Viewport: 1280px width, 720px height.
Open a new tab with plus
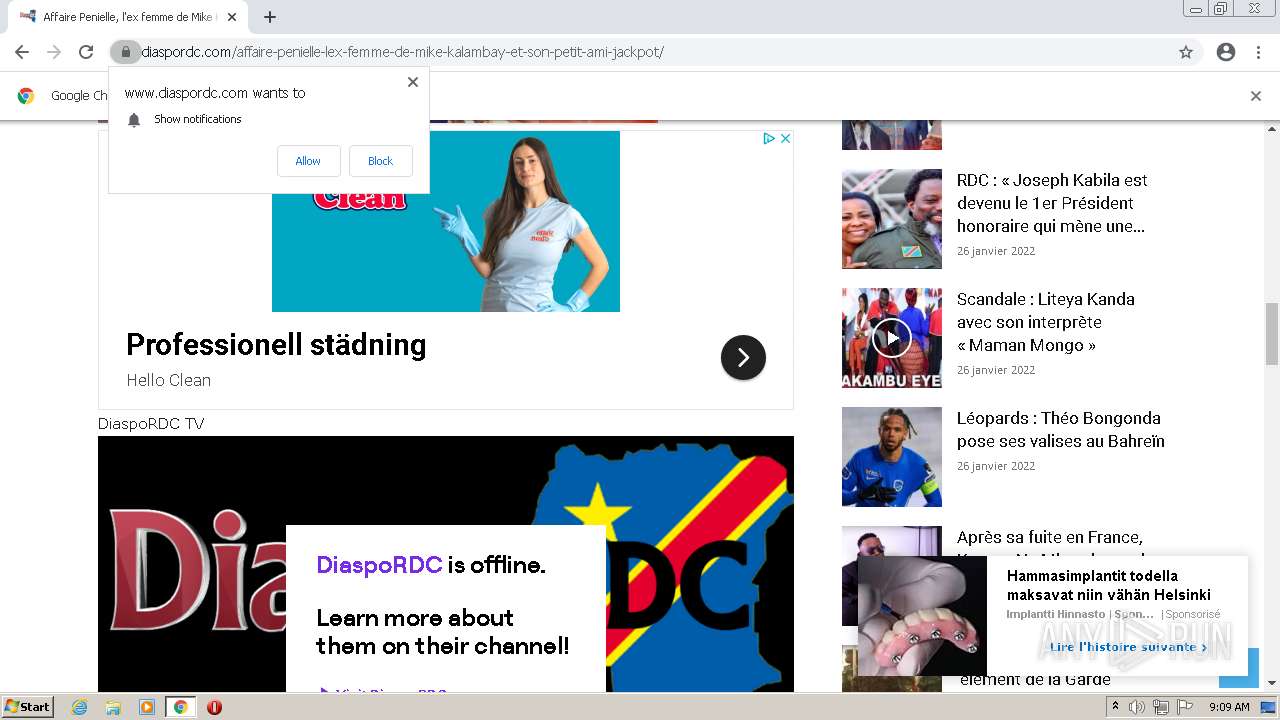click(270, 17)
